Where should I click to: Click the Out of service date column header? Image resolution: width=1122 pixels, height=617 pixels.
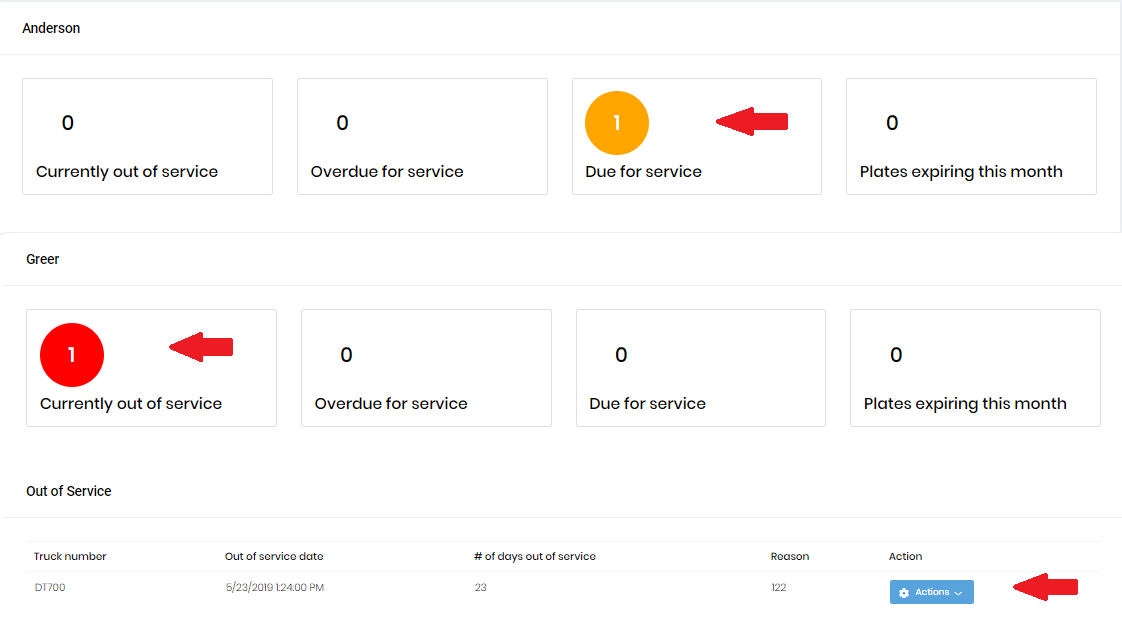pyautogui.click(x=274, y=556)
